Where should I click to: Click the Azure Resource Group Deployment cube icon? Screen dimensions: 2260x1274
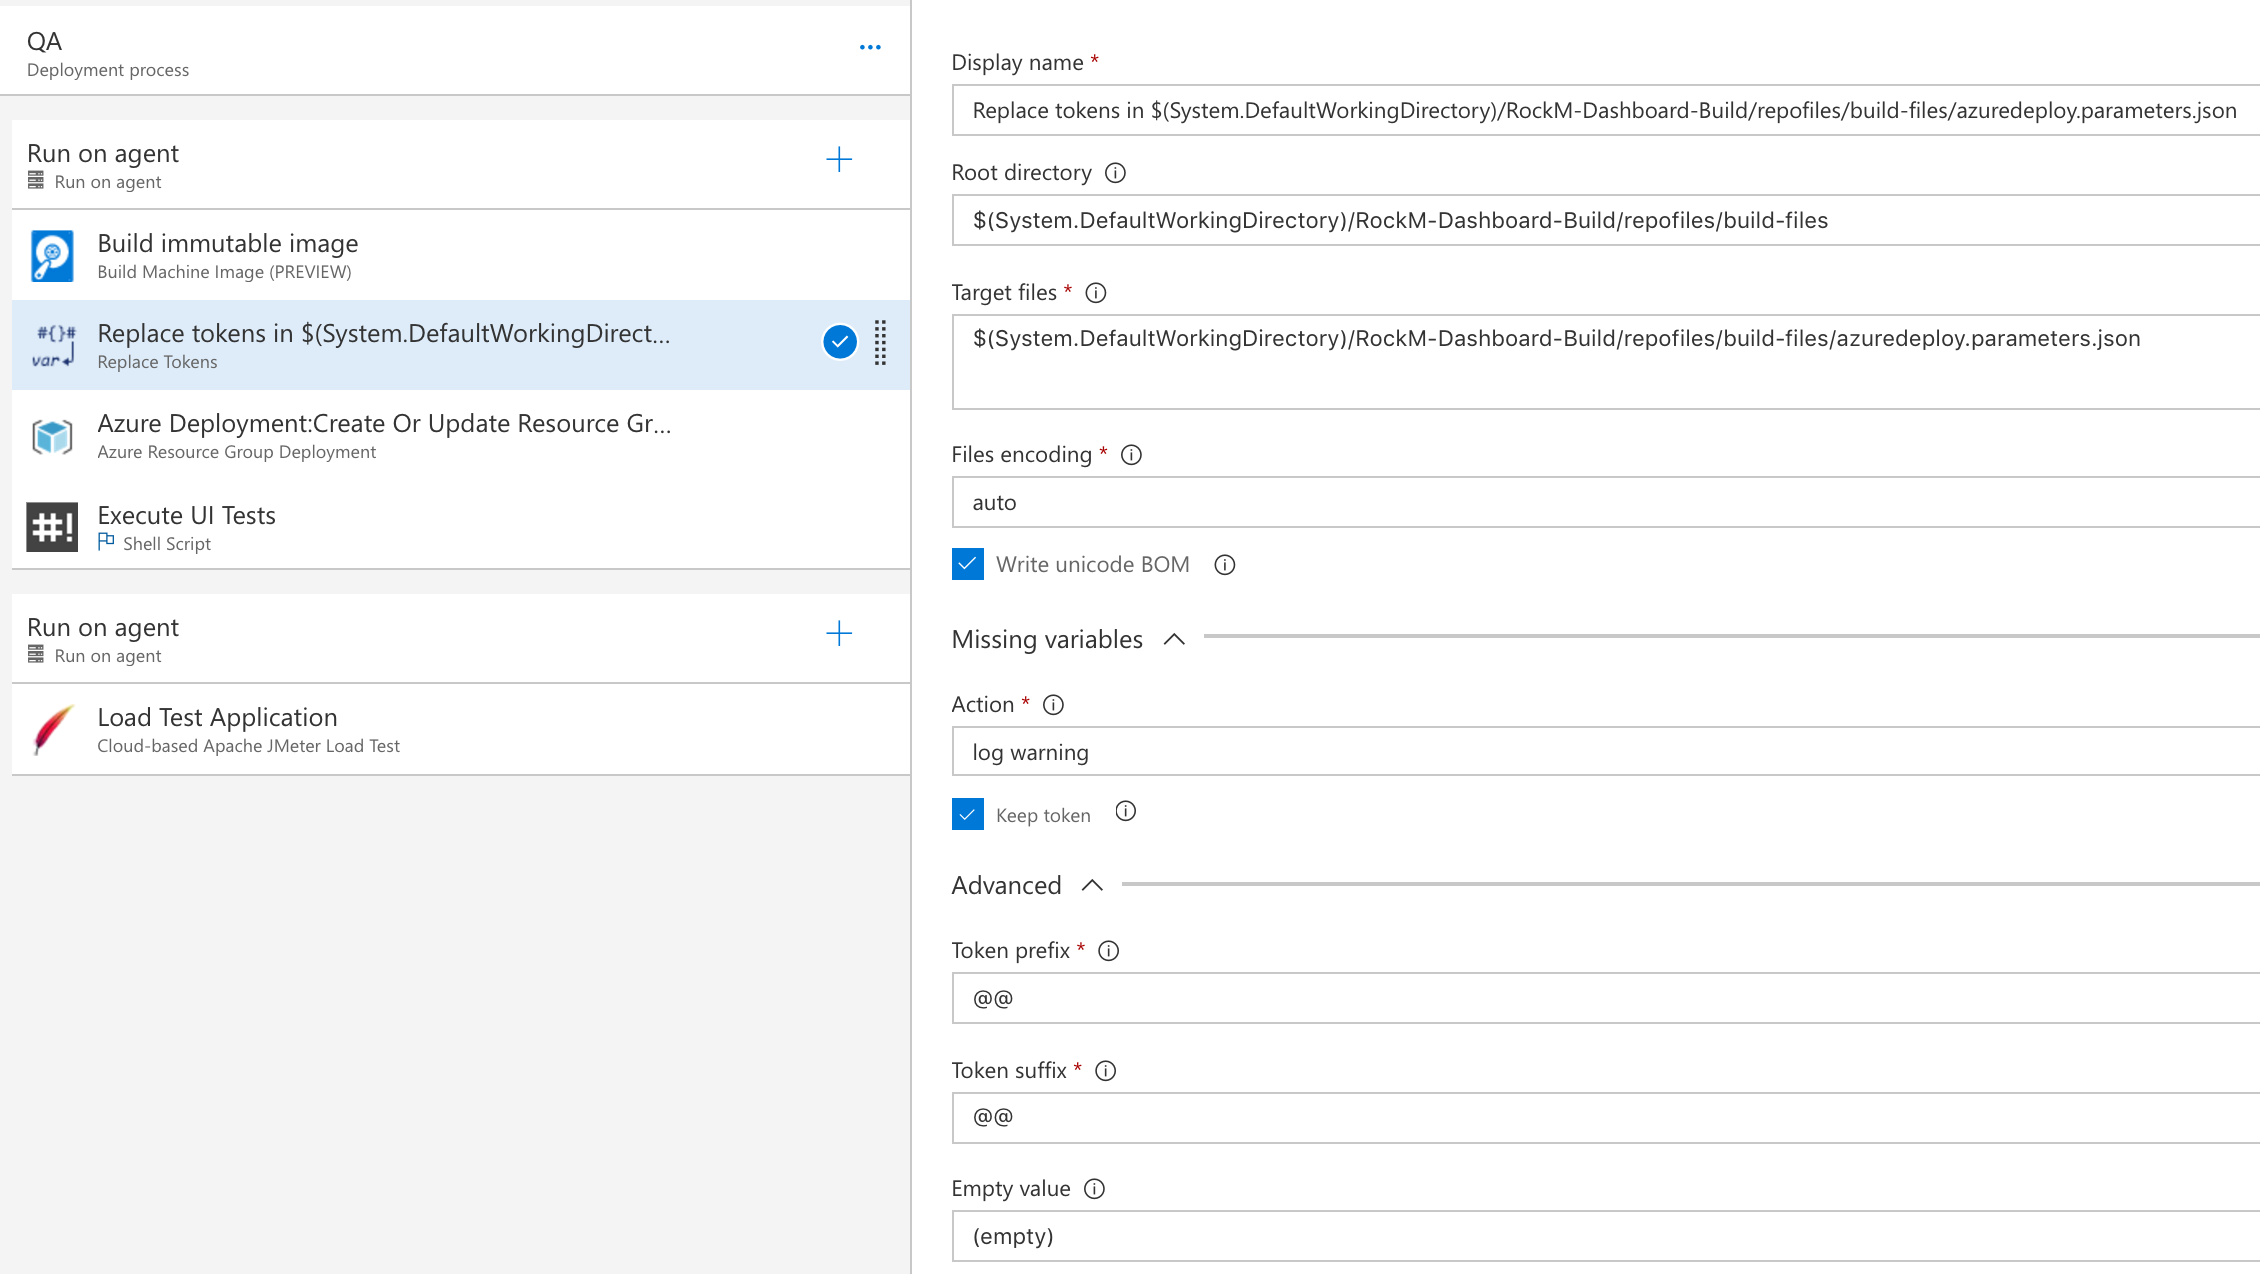coord(52,437)
